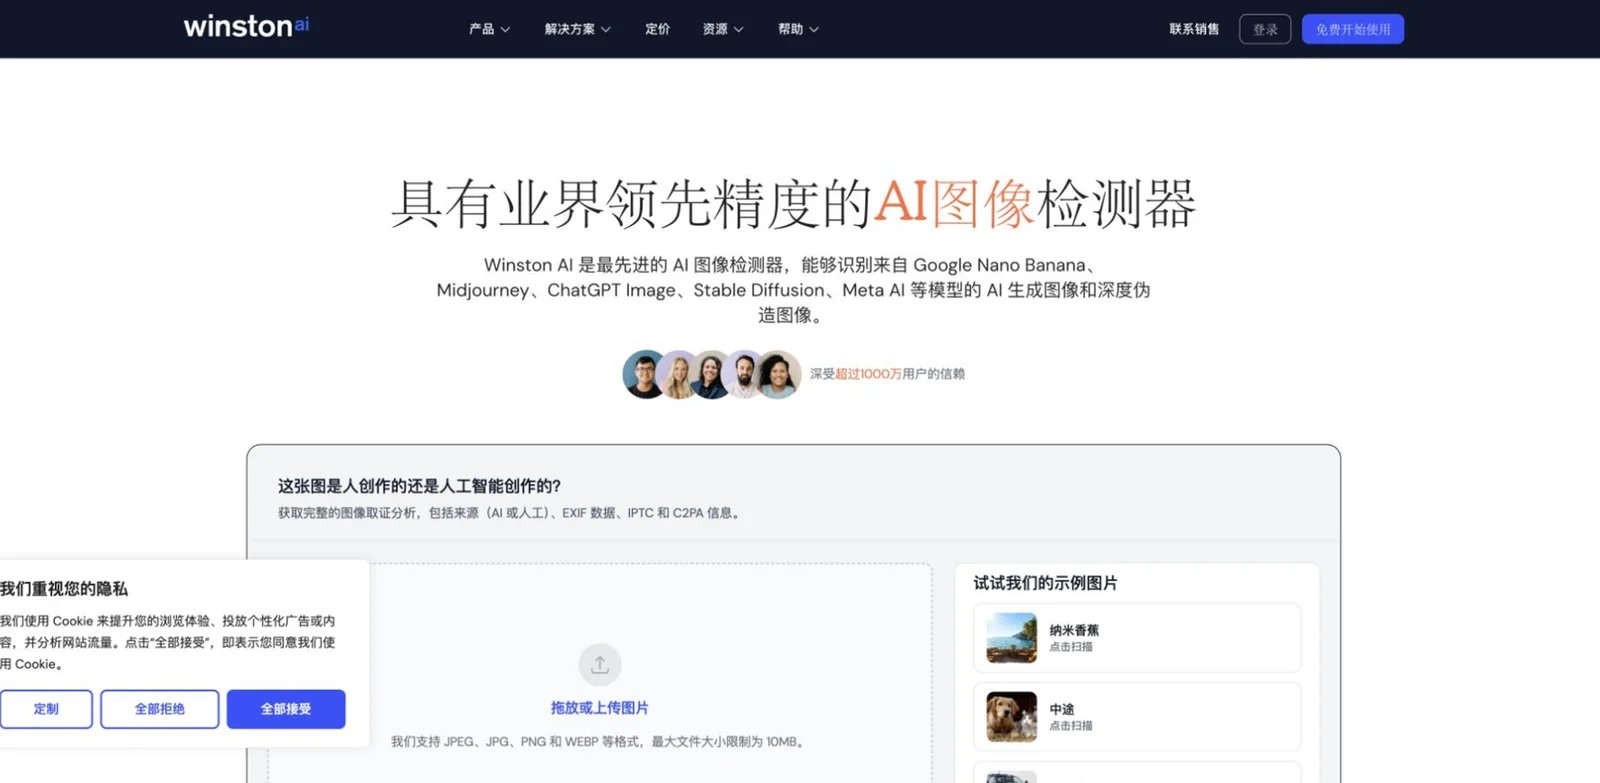Click the upload arrow icon

(x=600, y=665)
